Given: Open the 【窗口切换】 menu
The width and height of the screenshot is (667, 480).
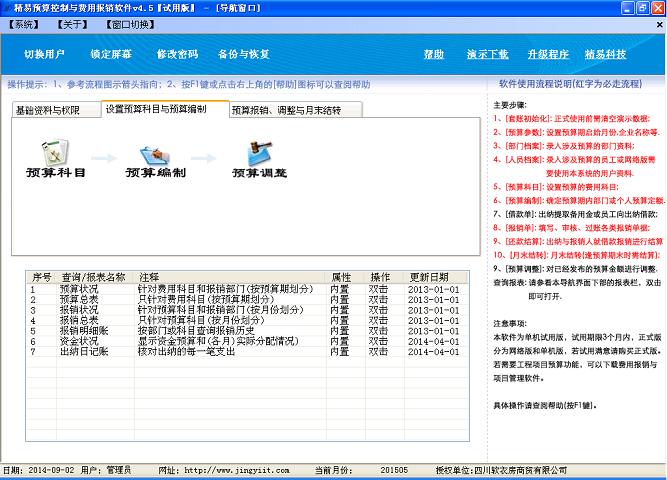Looking at the screenshot, I should click(x=130, y=25).
